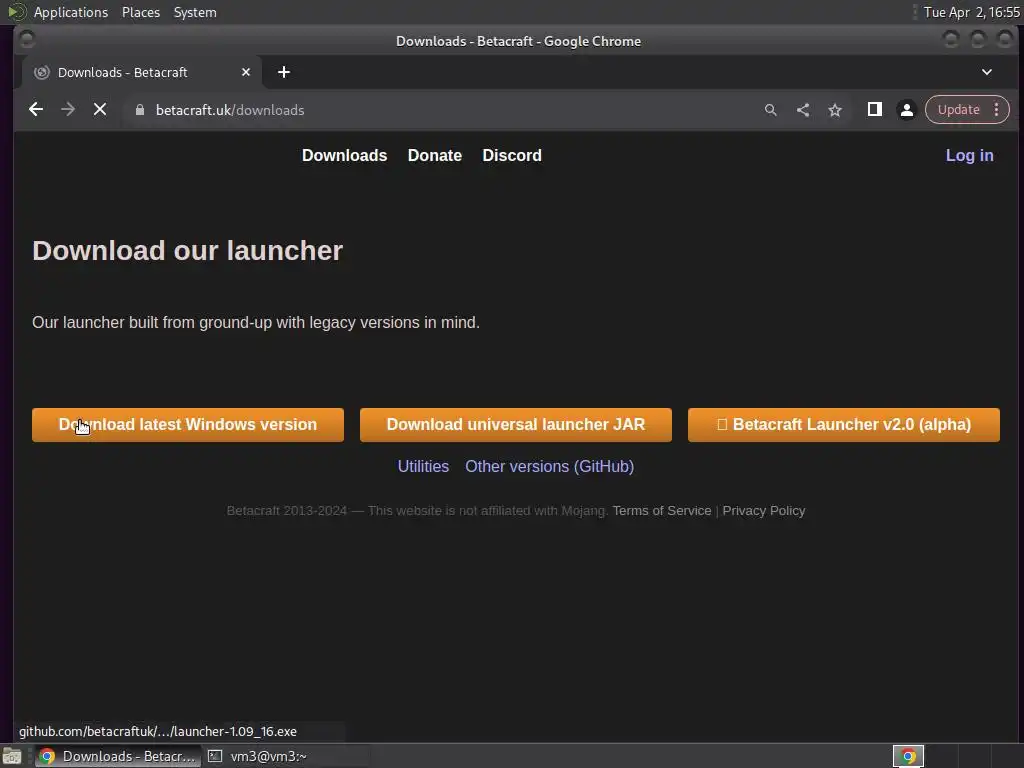The width and height of the screenshot is (1024, 768).
Task: Stop loading the page
Action: (x=100, y=110)
